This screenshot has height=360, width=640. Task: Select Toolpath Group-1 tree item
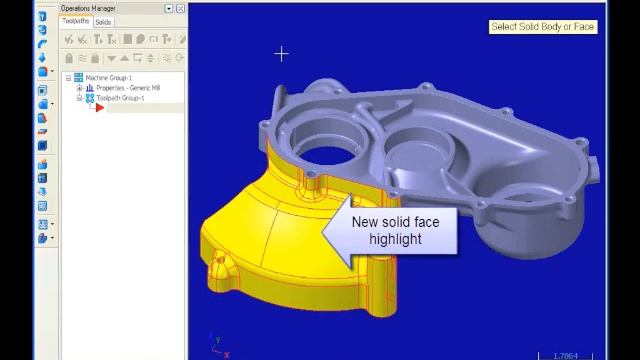coord(120,98)
